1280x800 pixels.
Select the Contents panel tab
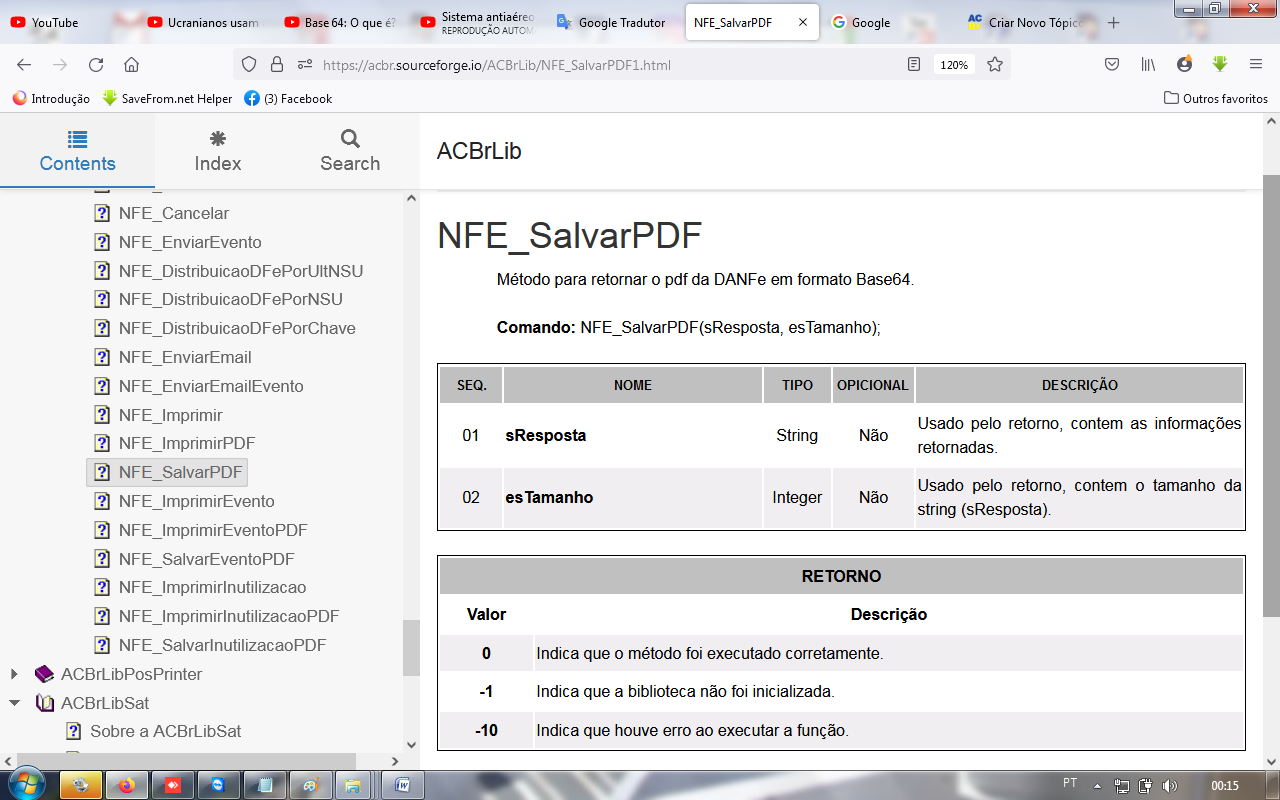[x=77, y=151]
